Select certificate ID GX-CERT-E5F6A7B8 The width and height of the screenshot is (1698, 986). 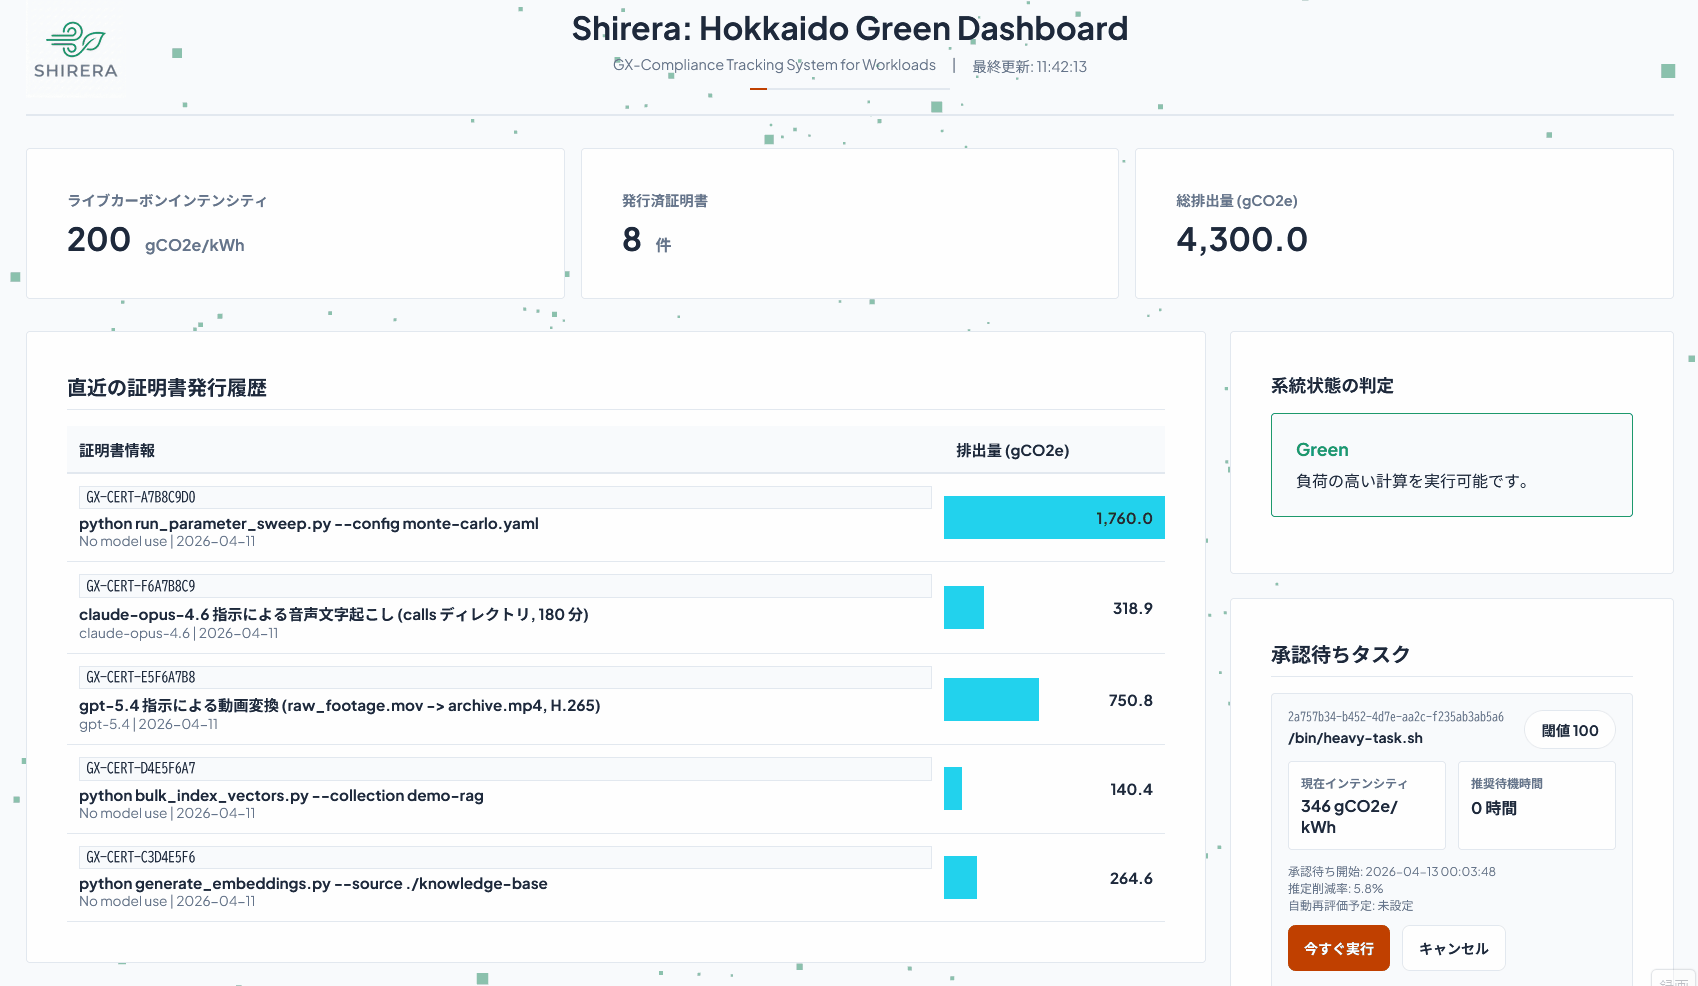[x=505, y=677]
